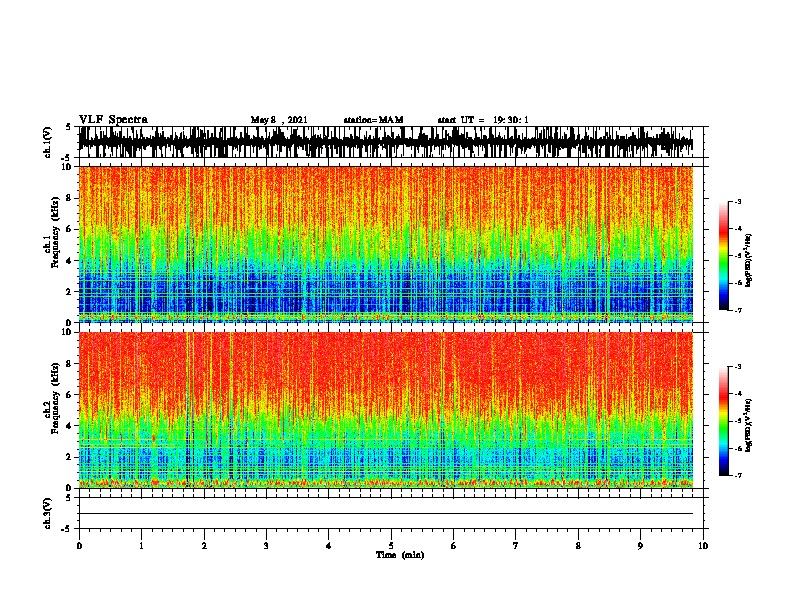Click time-axis tick label "9"
The height and width of the screenshot is (612, 792).
pyautogui.click(x=640, y=546)
